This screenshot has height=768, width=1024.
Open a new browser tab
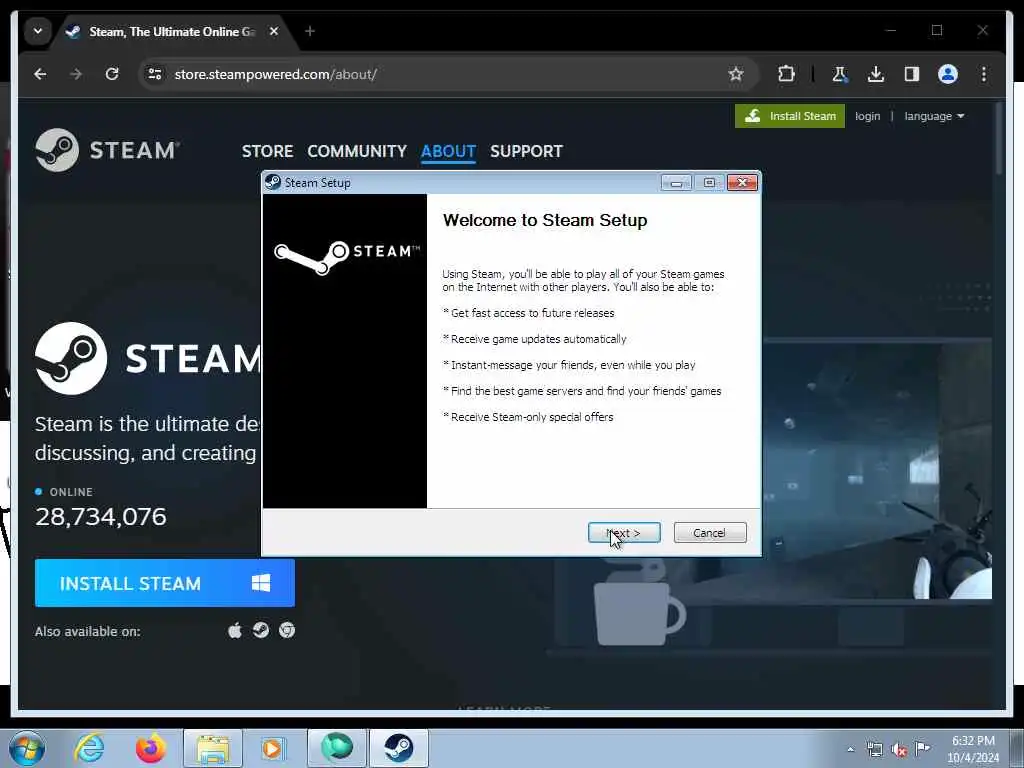coord(310,31)
